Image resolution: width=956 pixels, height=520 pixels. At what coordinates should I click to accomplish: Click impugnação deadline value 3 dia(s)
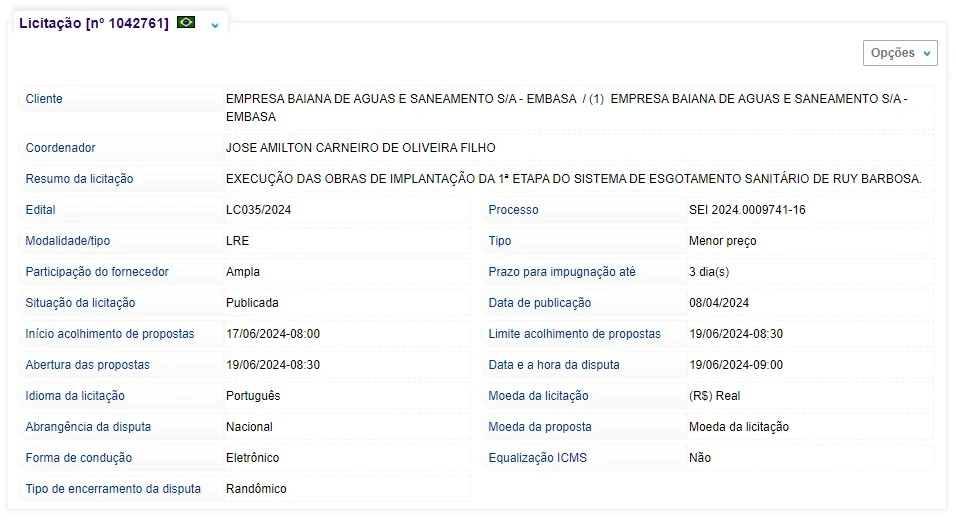[x=709, y=272]
